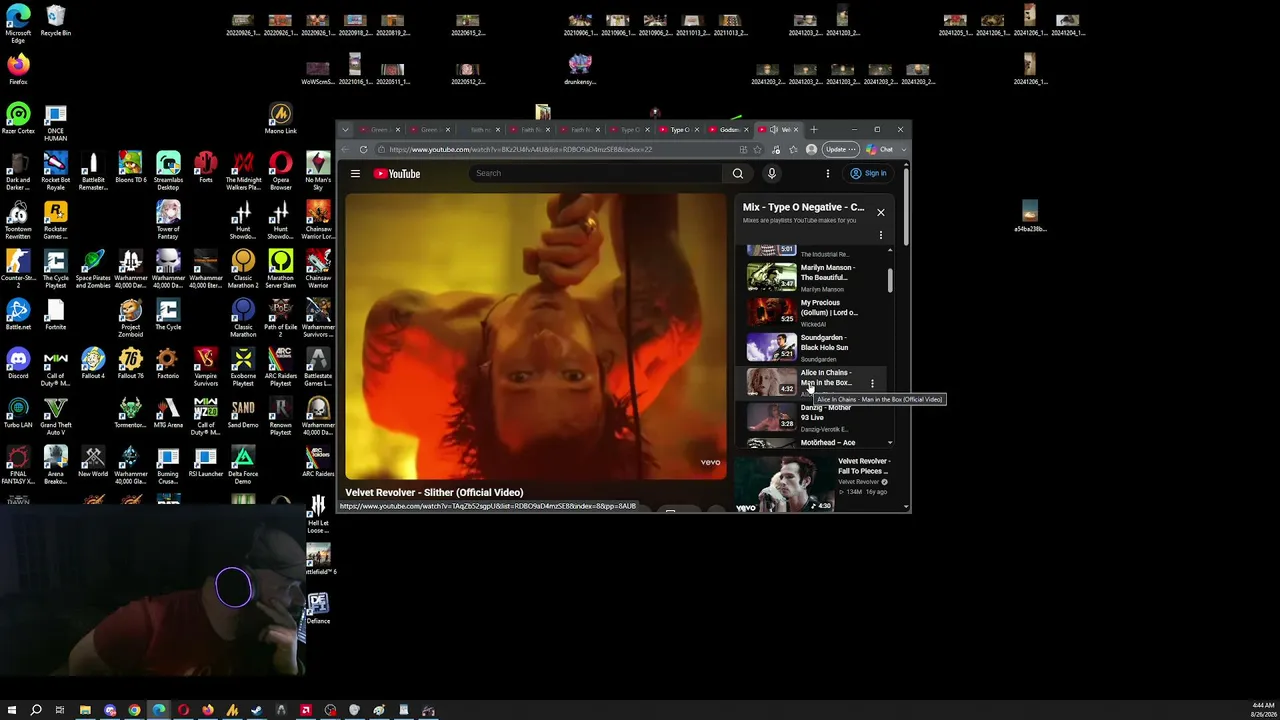Open the YouTube guide hamburger menu
This screenshot has height=720, width=1280.
click(355, 174)
